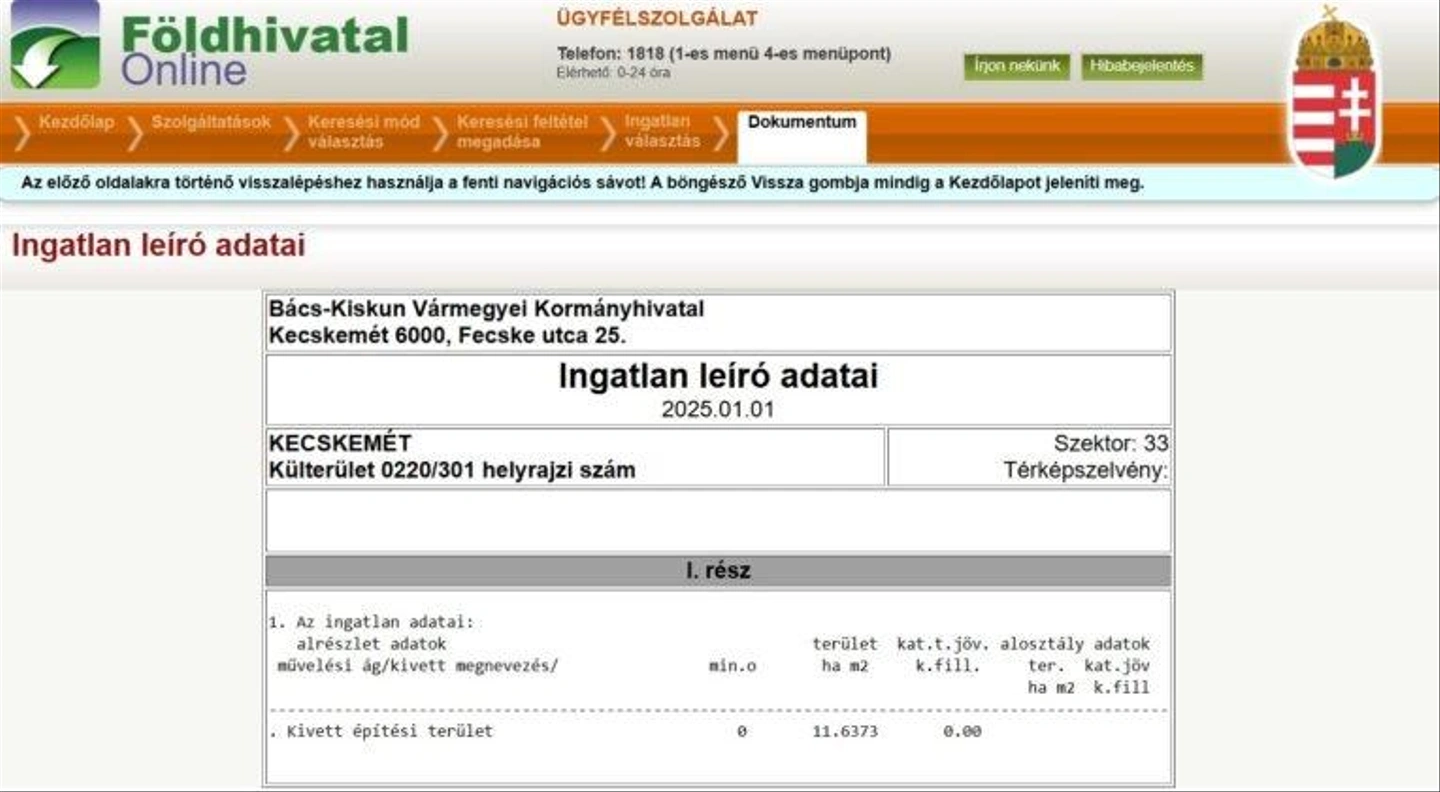
Task: Click Külterület 0220/301 helyrajzi szám text
Action: pyautogui.click(x=451, y=470)
